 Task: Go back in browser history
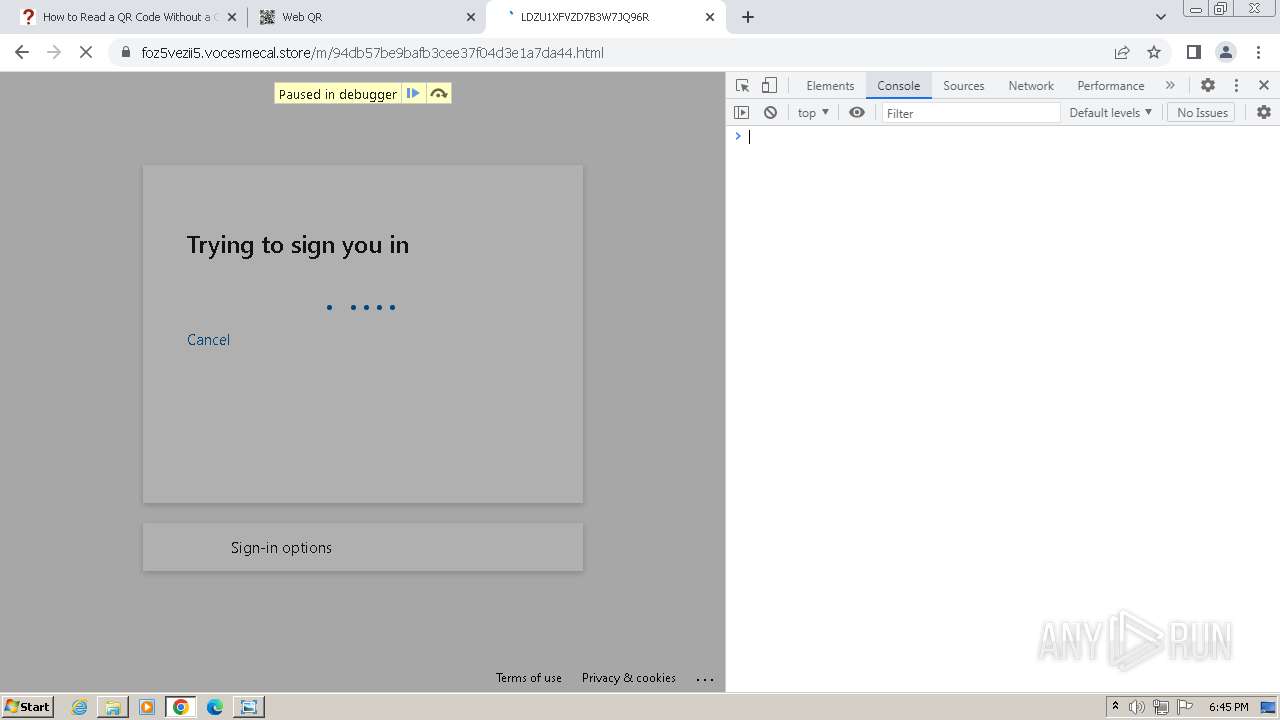pos(22,52)
